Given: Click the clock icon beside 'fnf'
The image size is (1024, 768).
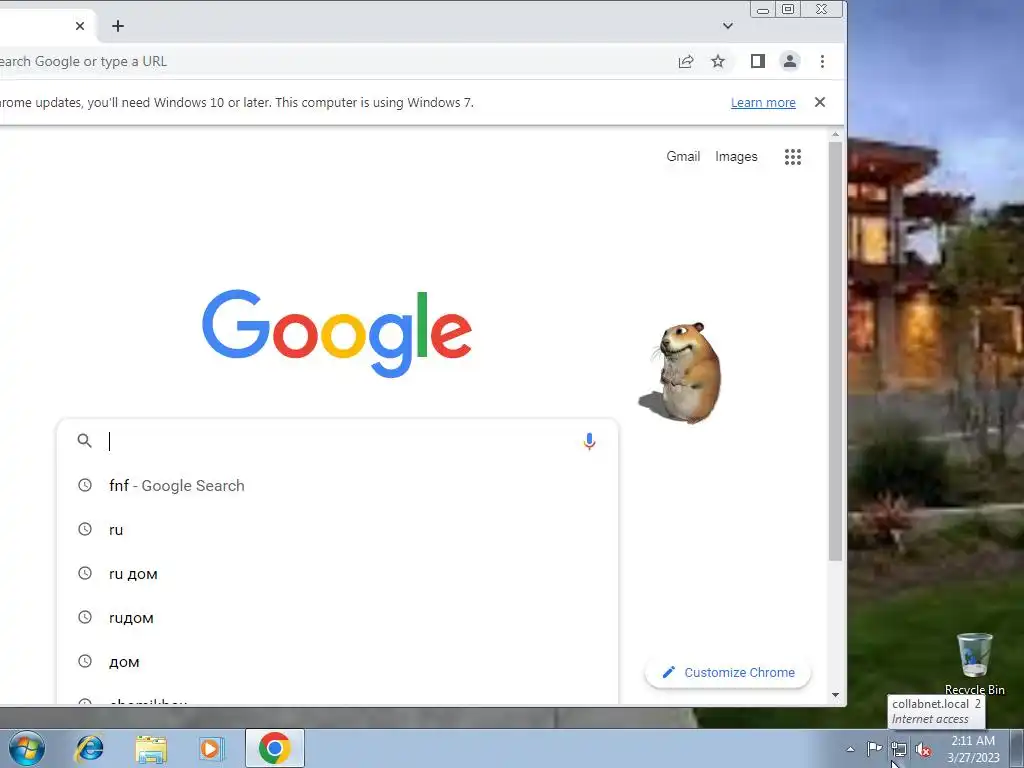Looking at the screenshot, I should (x=85, y=485).
